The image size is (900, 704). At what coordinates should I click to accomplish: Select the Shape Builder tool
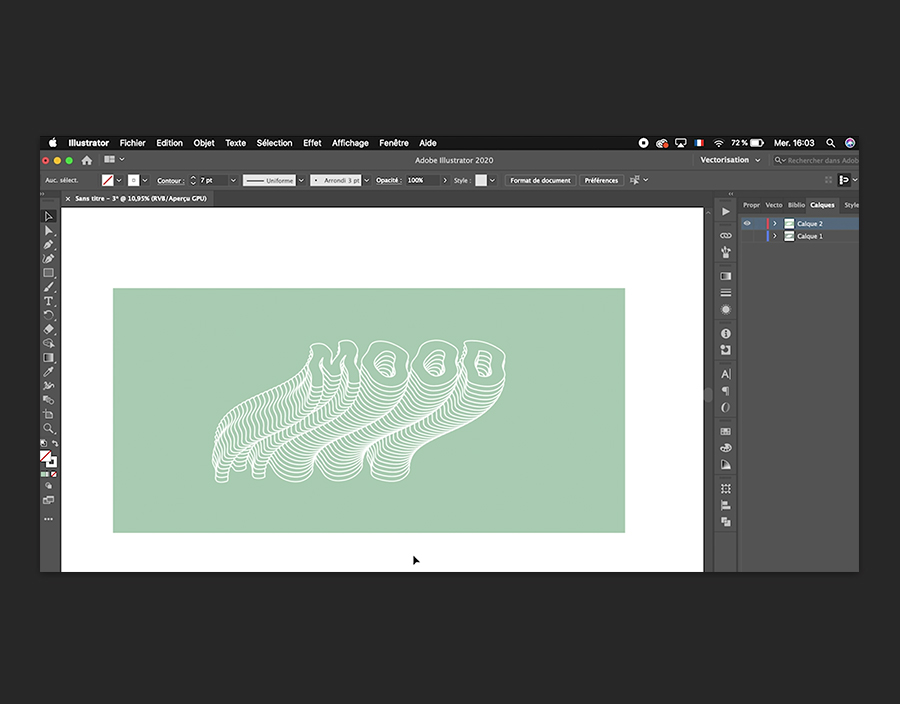coord(49,343)
